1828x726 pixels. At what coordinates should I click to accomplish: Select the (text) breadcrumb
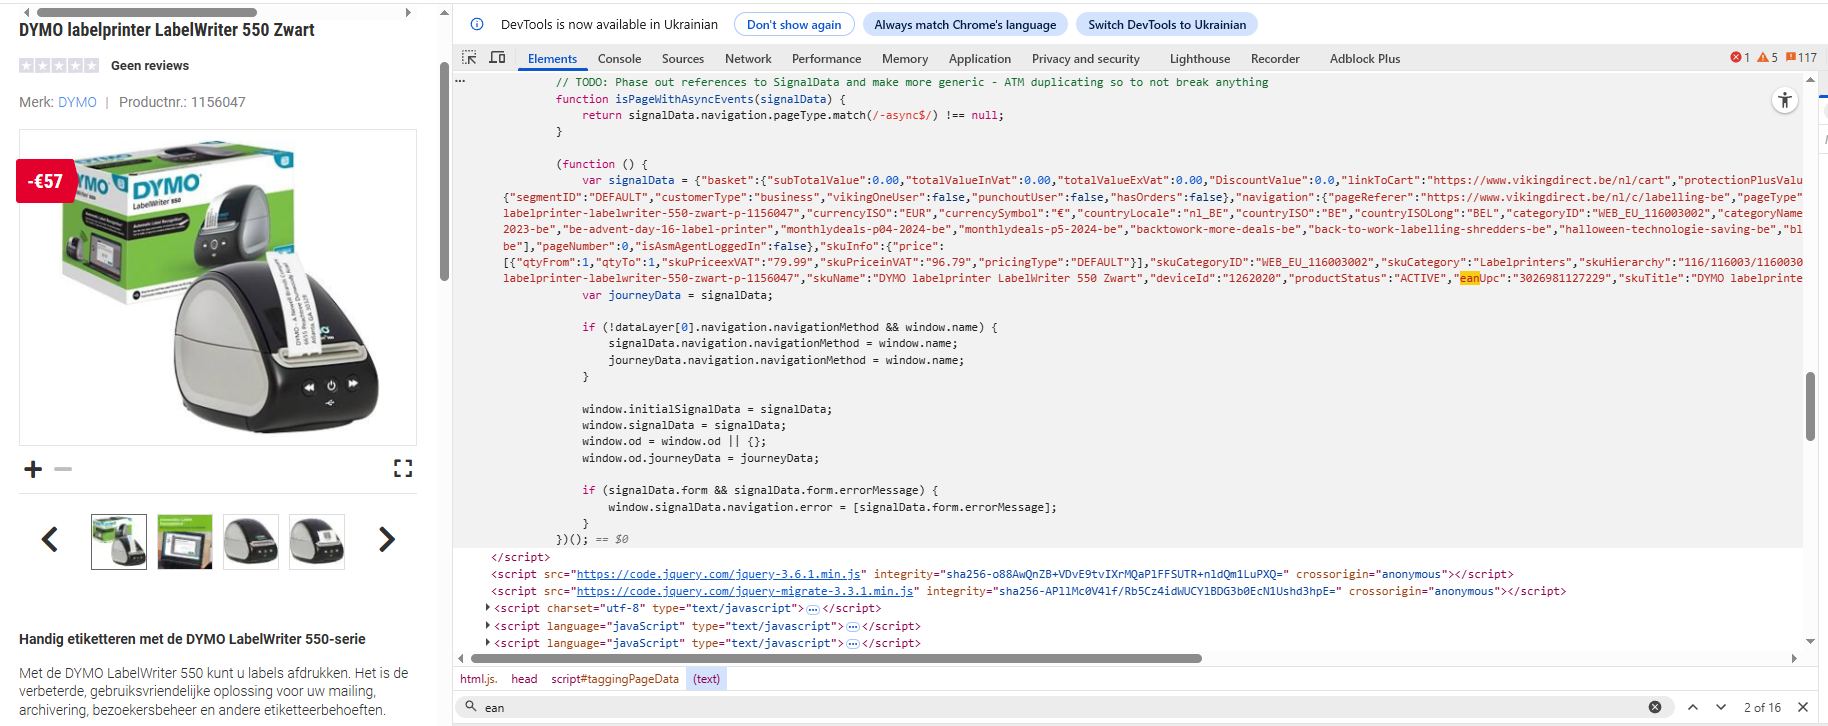tap(706, 679)
